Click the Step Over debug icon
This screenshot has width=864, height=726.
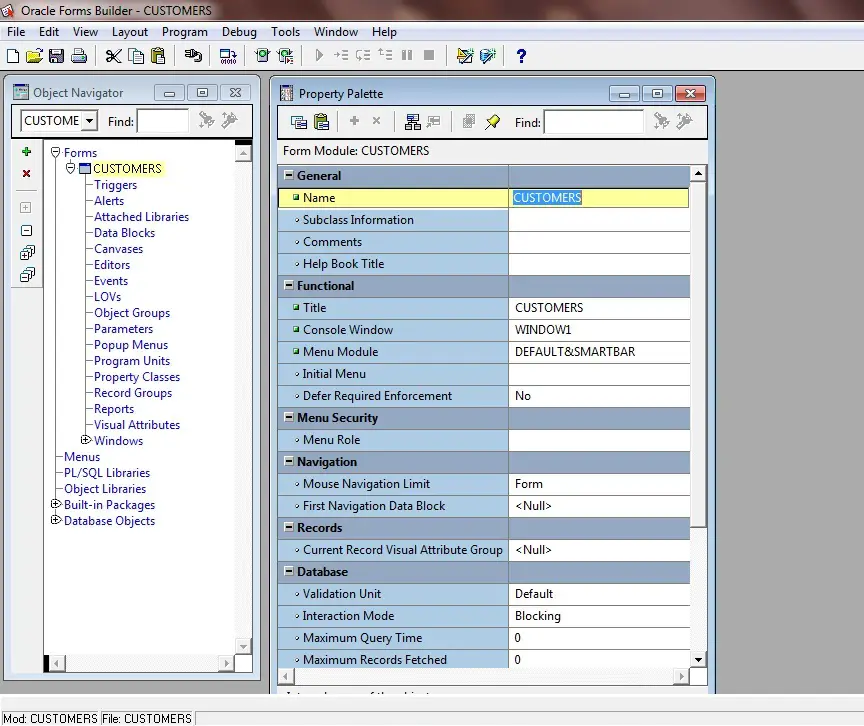(363, 55)
